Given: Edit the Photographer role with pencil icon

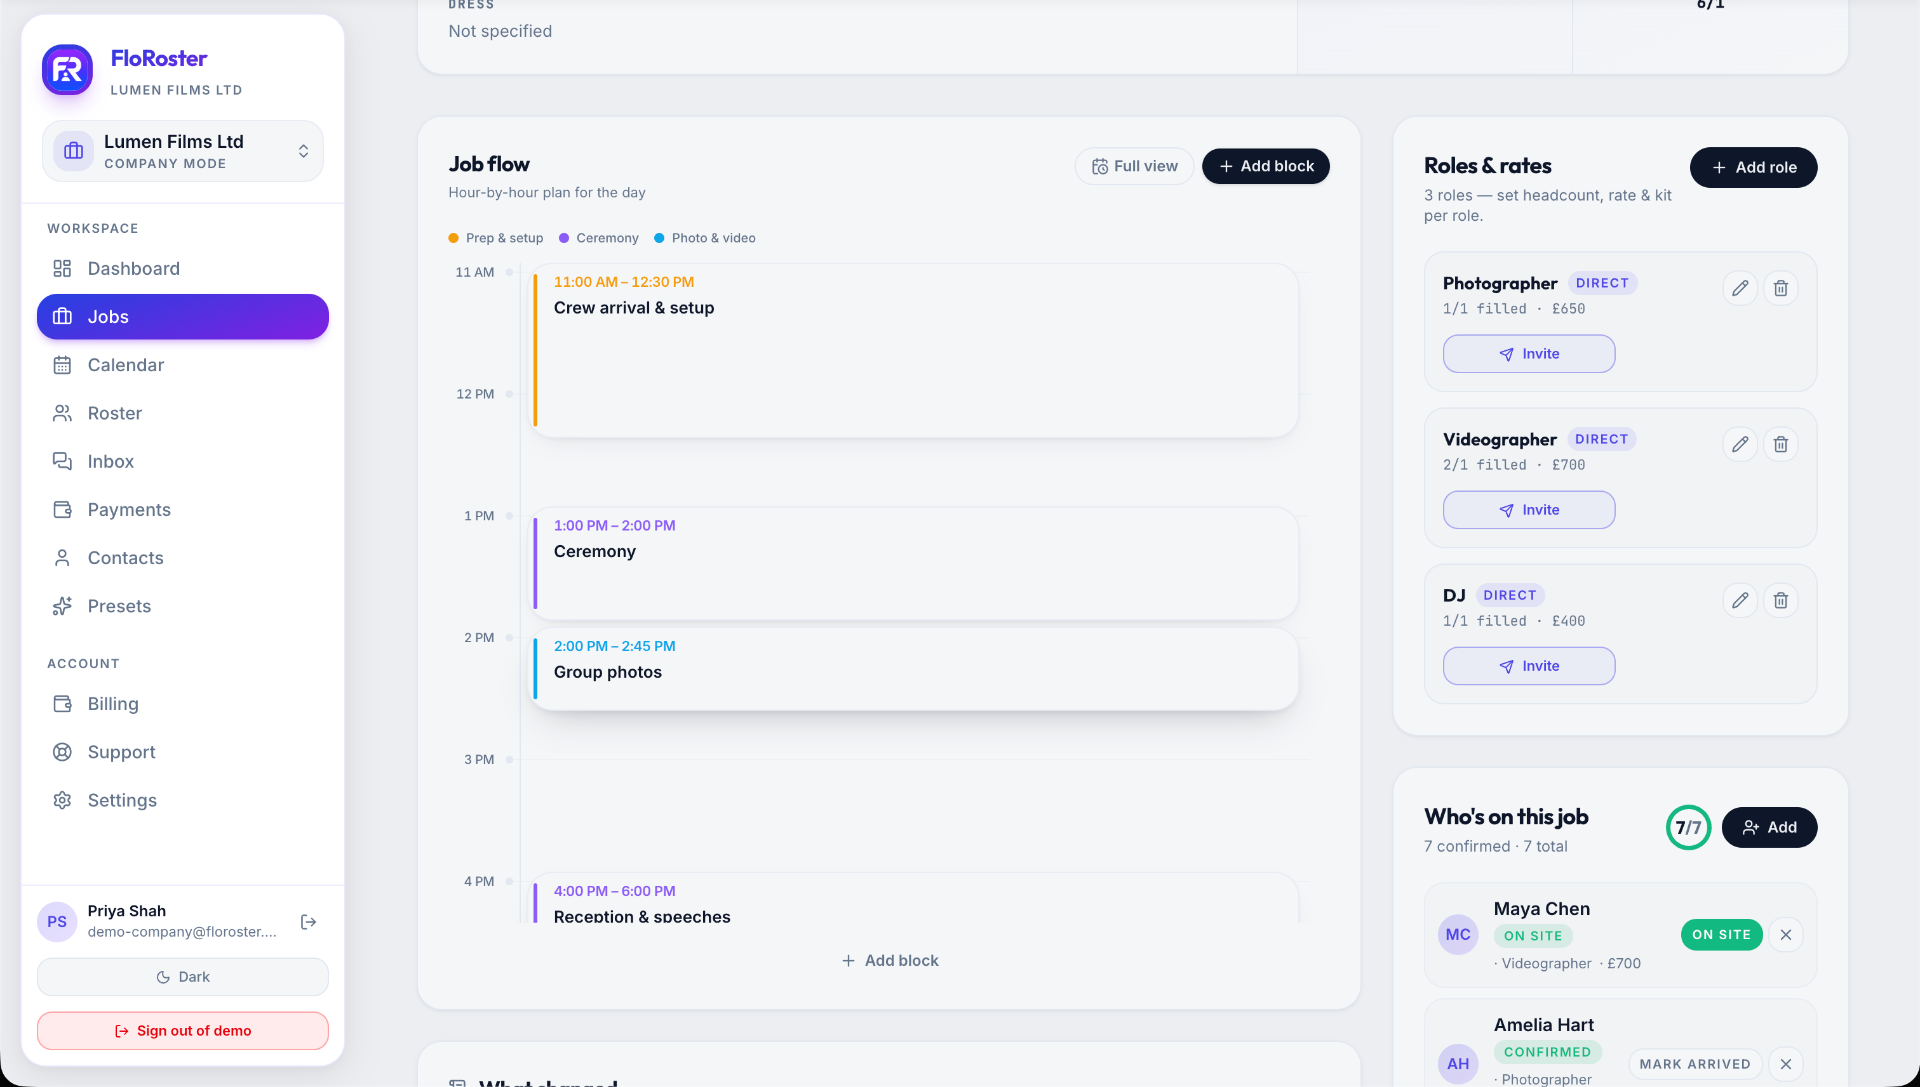Looking at the screenshot, I should (1740, 288).
